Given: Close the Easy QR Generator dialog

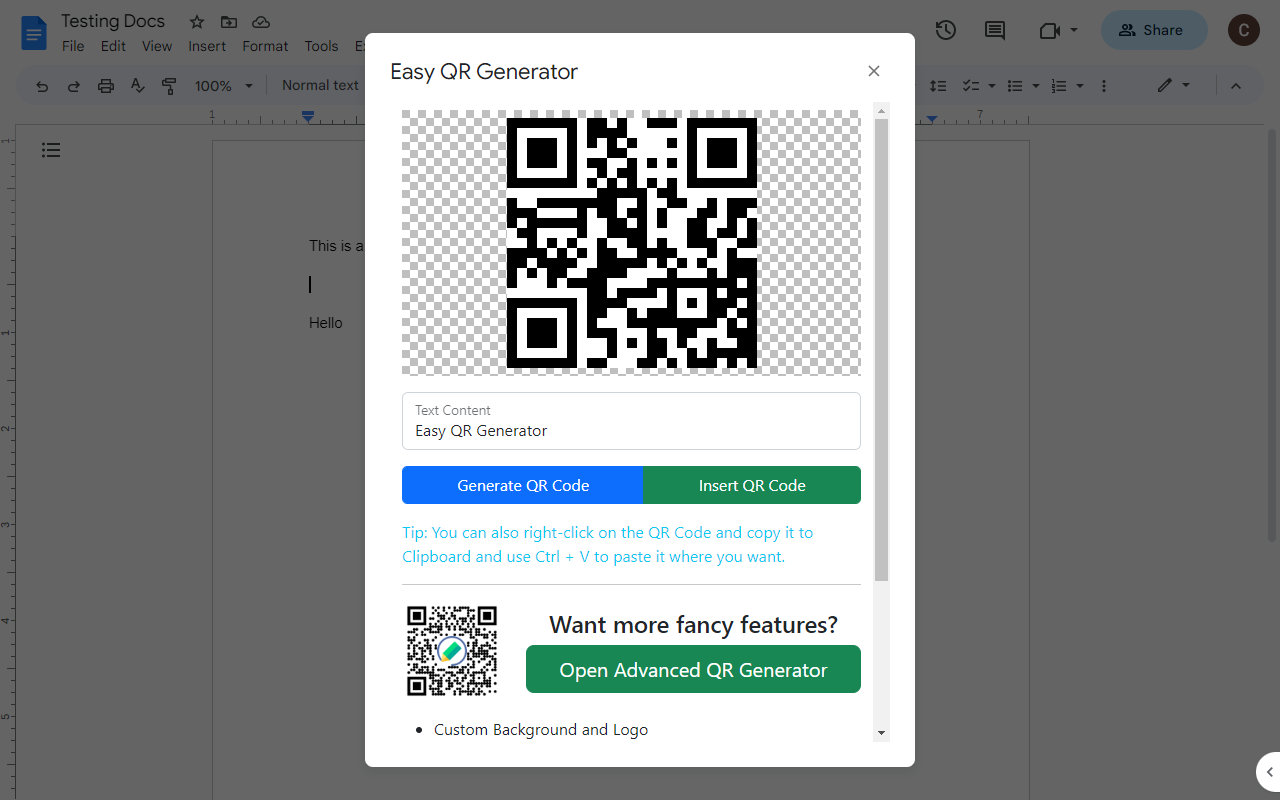Looking at the screenshot, I should pyautogui.click(x=874, y=71).
